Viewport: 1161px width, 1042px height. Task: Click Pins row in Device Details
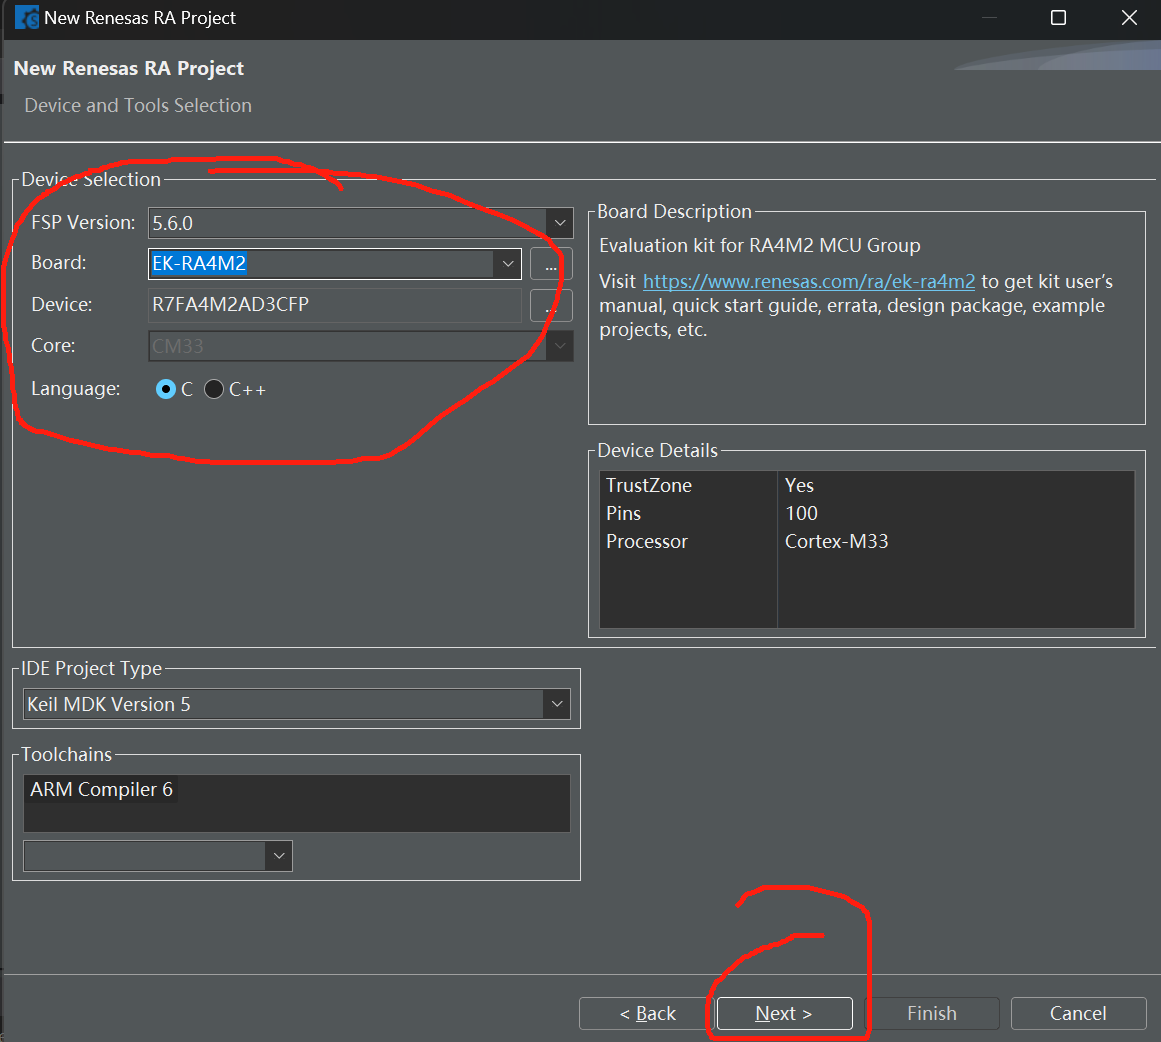point(867,513)
